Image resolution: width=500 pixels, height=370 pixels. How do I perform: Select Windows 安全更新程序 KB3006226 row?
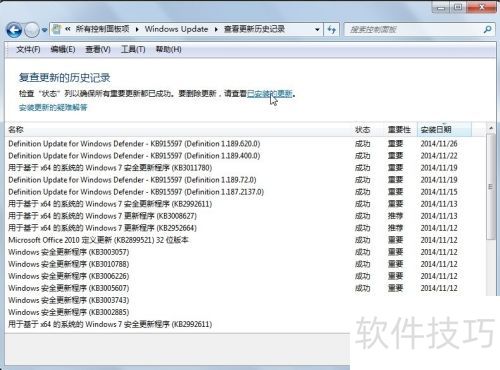click(x=245, y=276)
